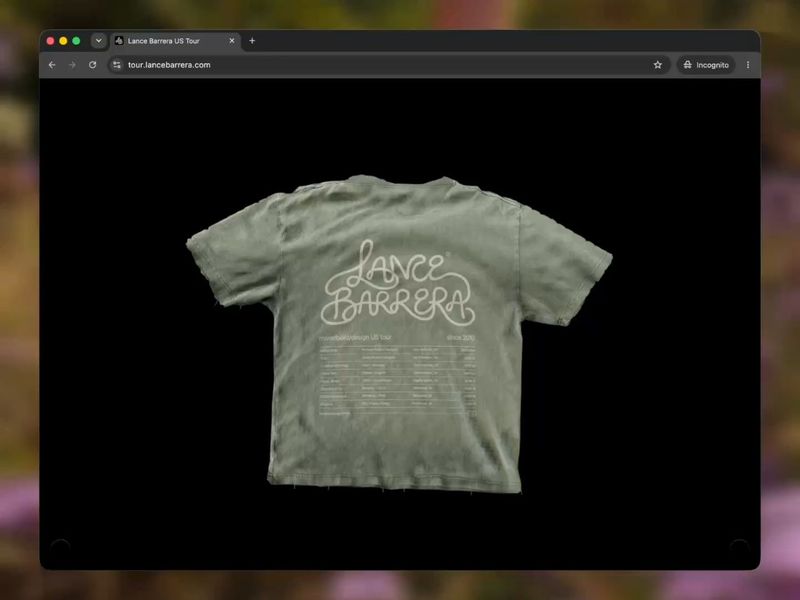Bookmark this page with the star icon
Image resolution: width=800 pixels, height=600 pixels.
[x=658, y=65]
